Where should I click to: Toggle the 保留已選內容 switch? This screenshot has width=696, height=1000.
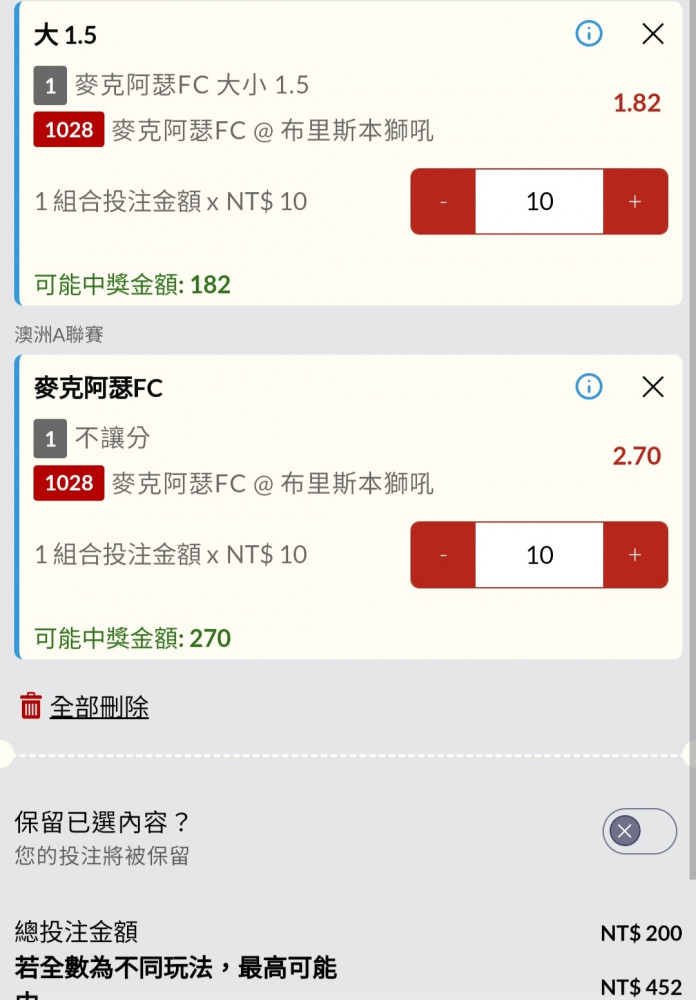(x=639, y=831)
